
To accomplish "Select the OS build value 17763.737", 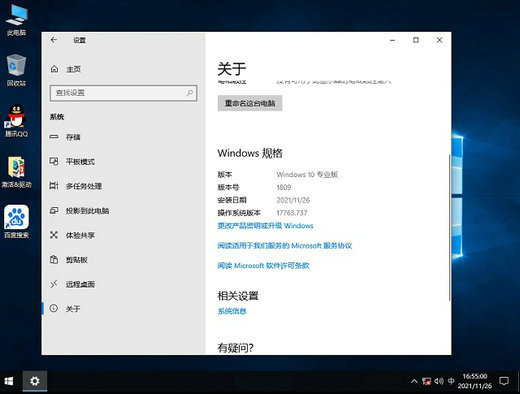I will click(x=292, y=213).
